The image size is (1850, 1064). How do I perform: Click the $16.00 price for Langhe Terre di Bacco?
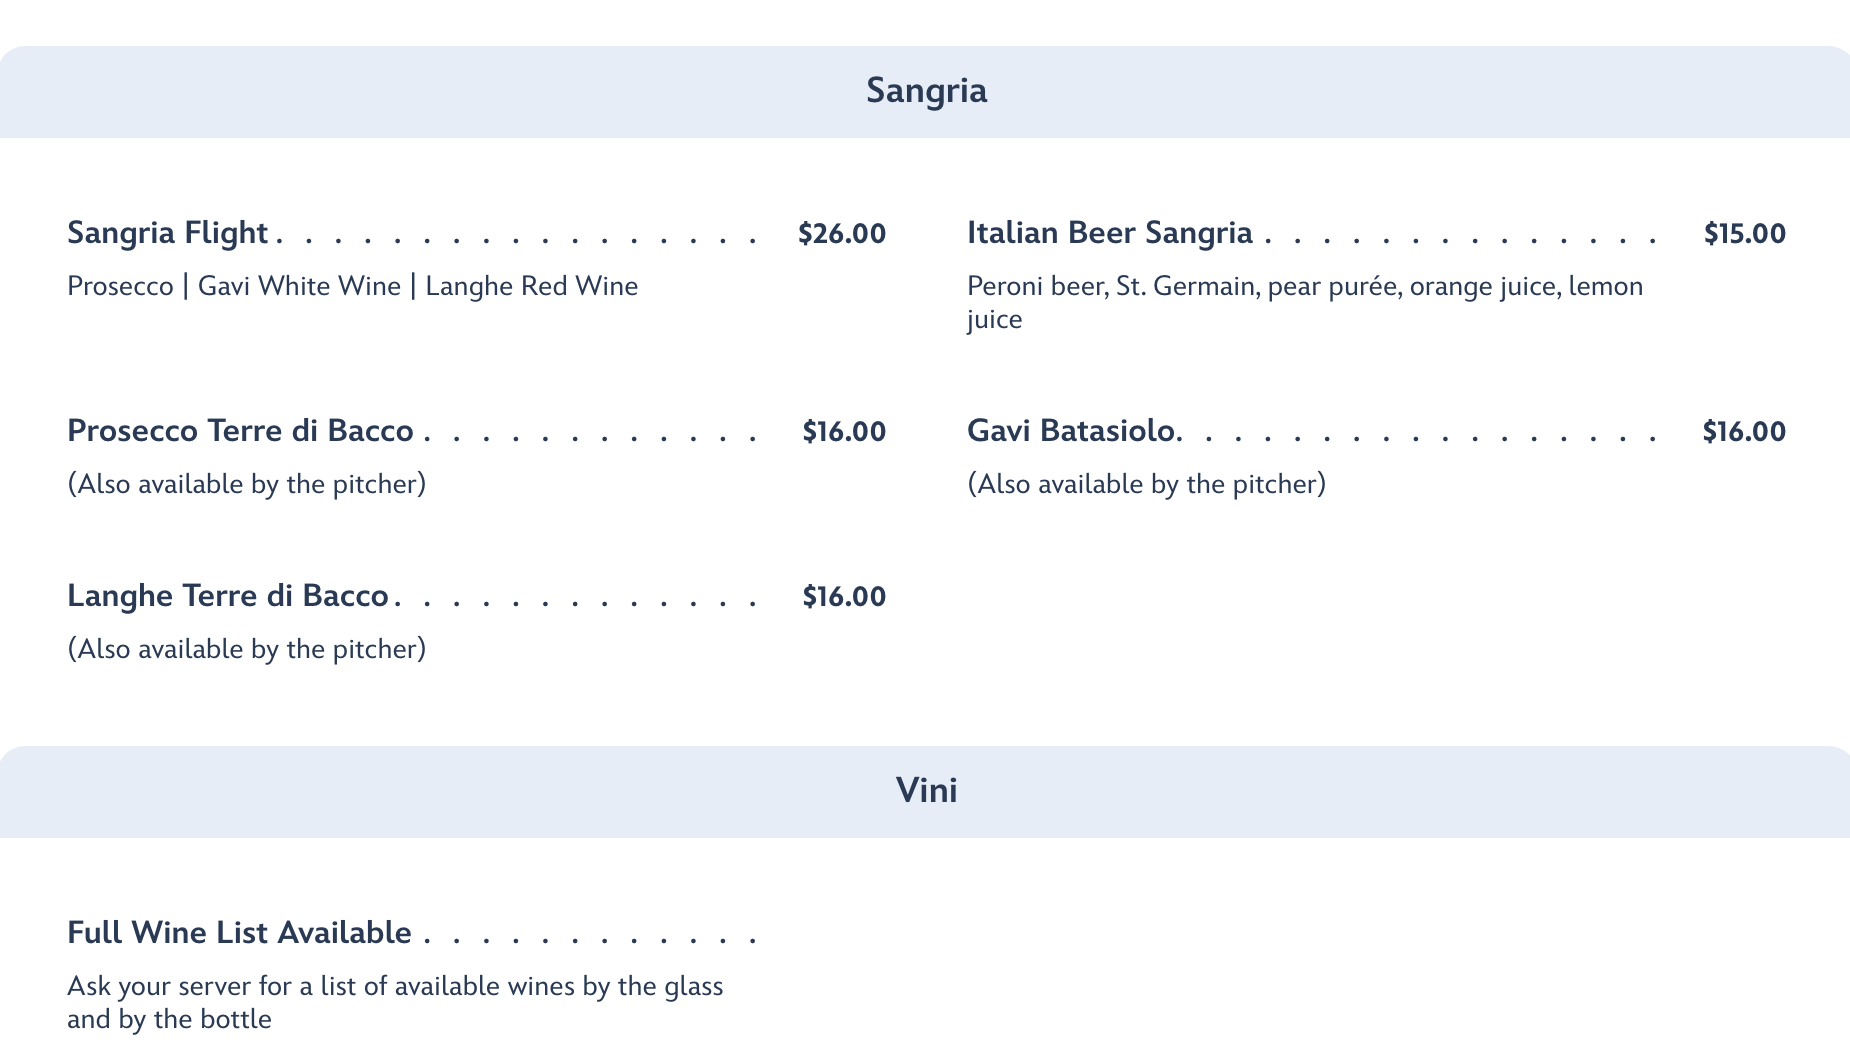pos(843,597)
